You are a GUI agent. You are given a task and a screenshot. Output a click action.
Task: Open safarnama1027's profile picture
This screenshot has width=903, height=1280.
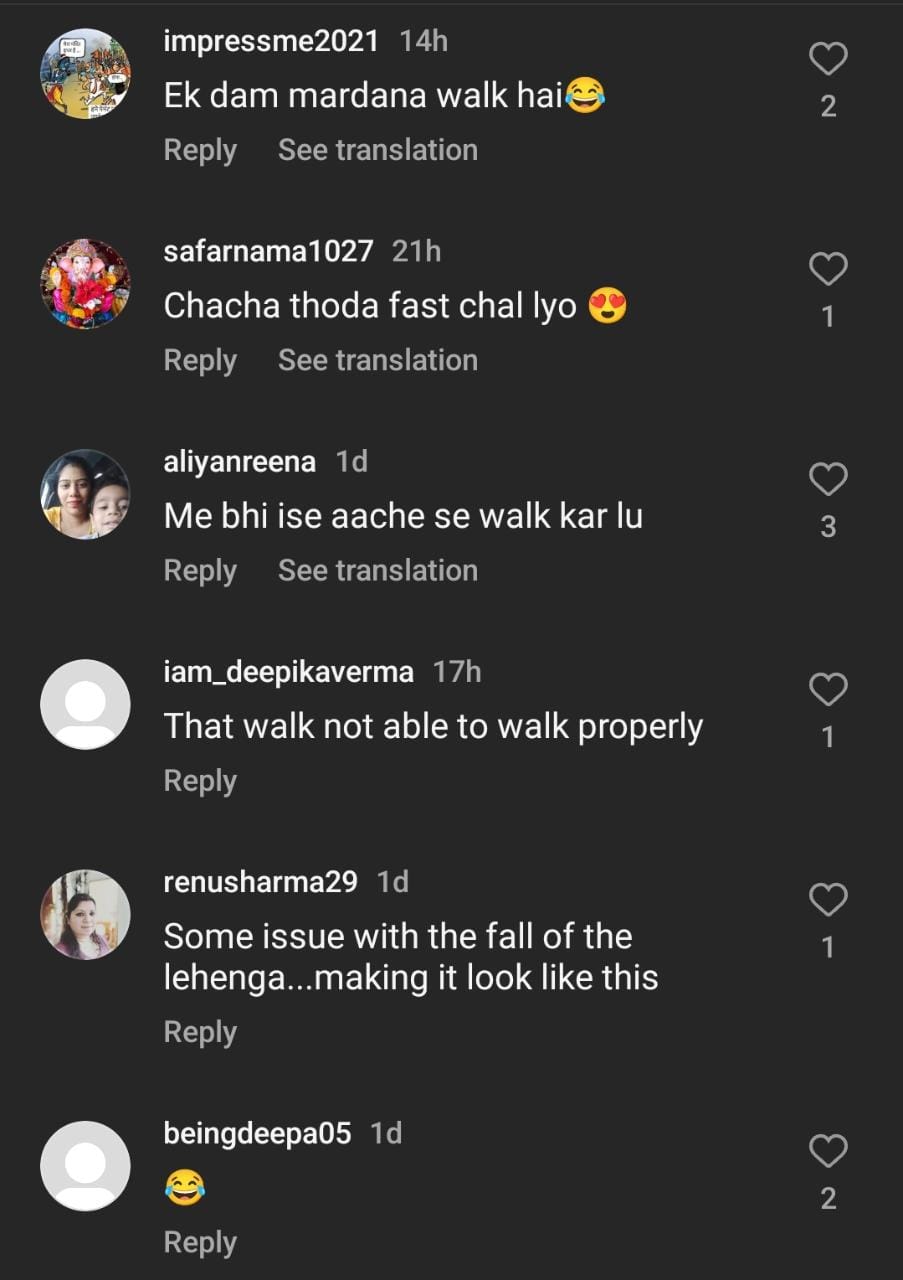coord(85,284)
